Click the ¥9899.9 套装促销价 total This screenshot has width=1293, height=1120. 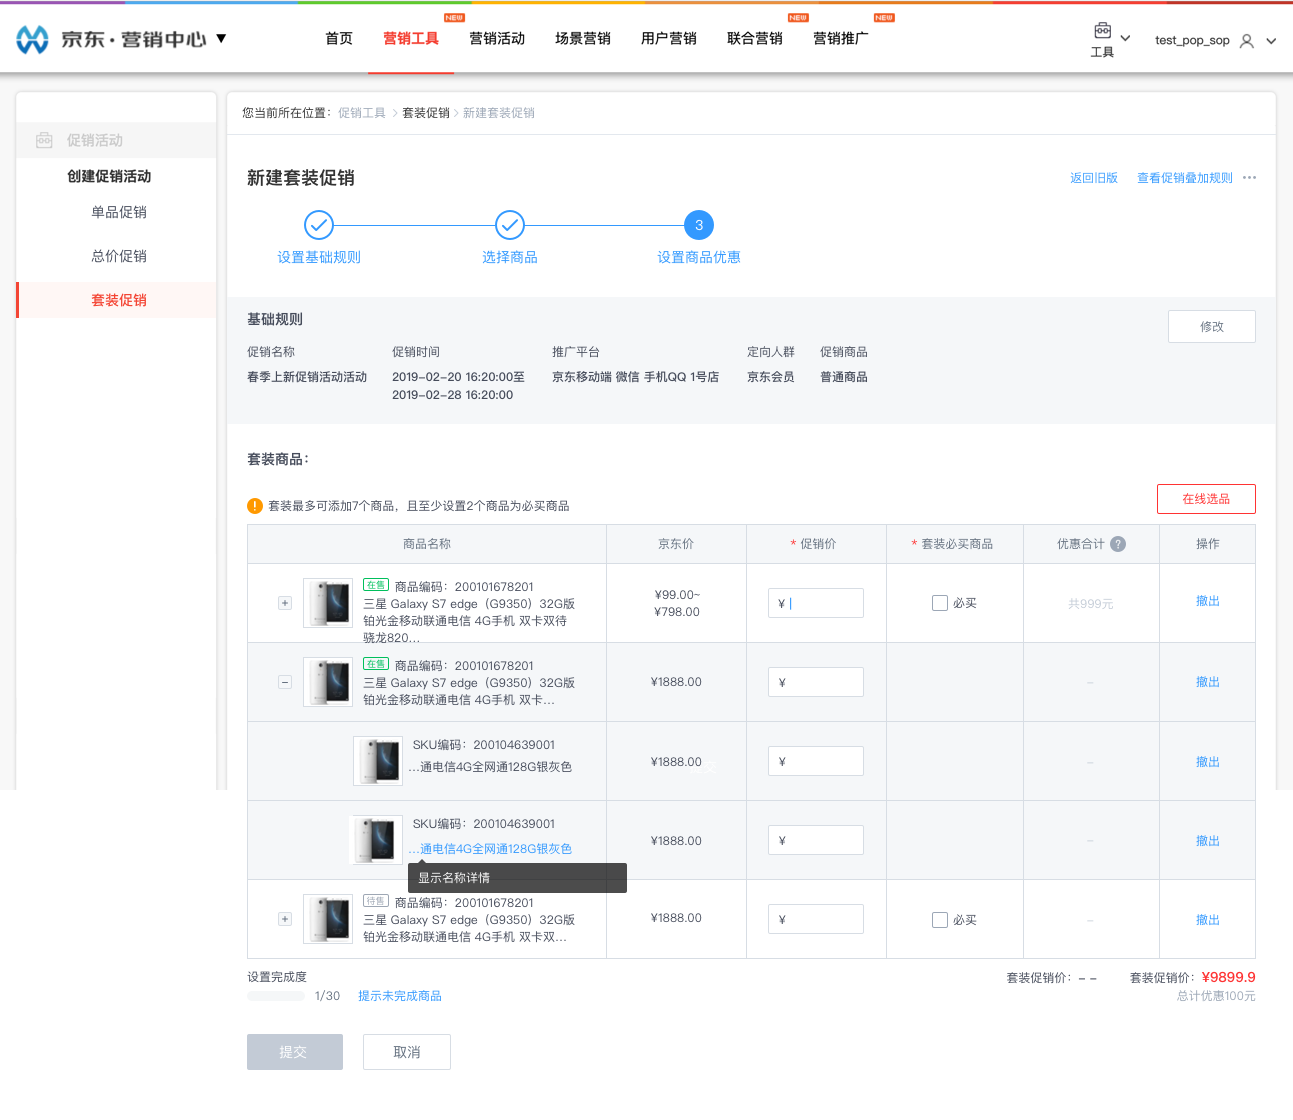1228,977
